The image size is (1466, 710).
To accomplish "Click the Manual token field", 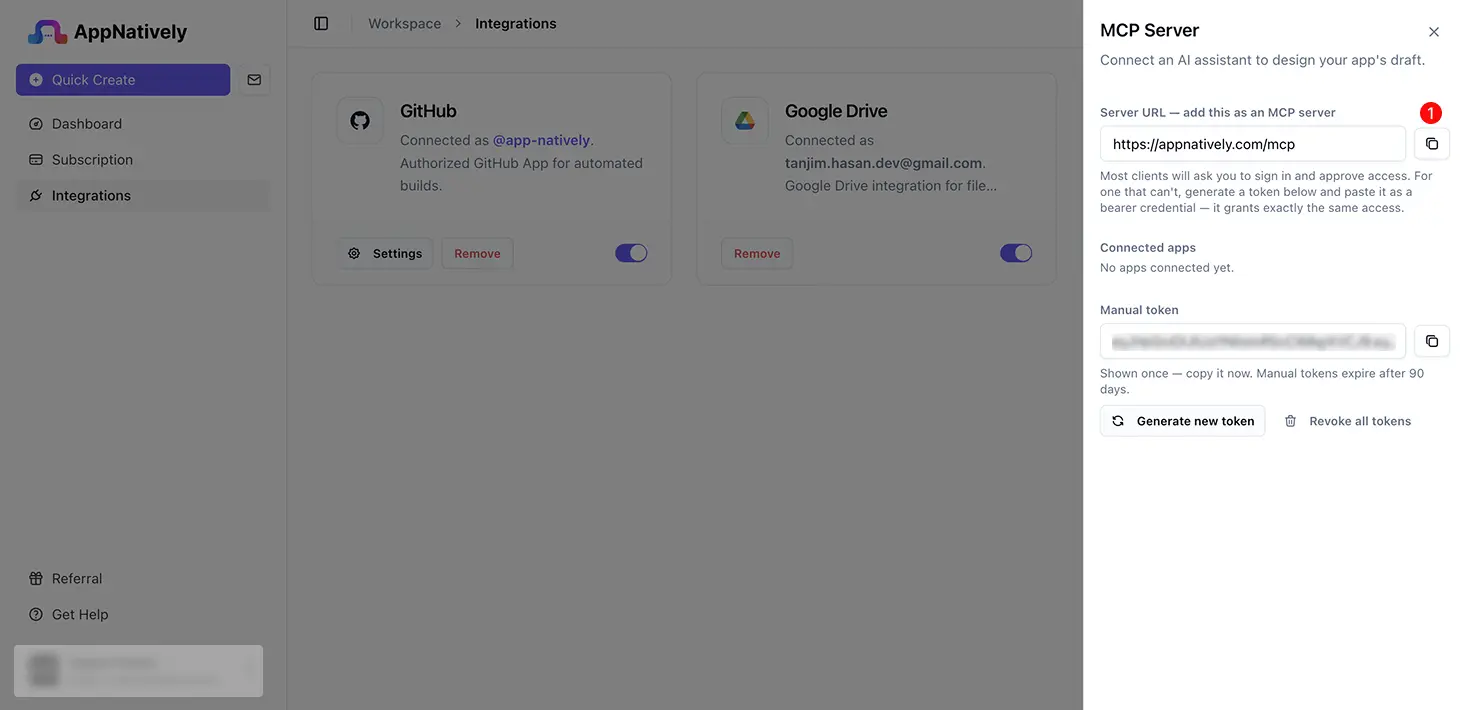I will click(x=1253, y=341).
